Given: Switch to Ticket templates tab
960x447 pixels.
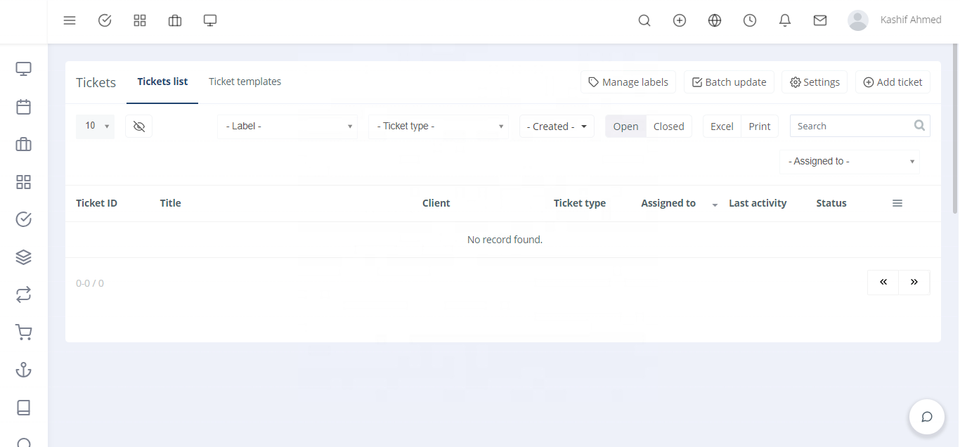Looking at the screenshot, I should click(x=245, y=82).
